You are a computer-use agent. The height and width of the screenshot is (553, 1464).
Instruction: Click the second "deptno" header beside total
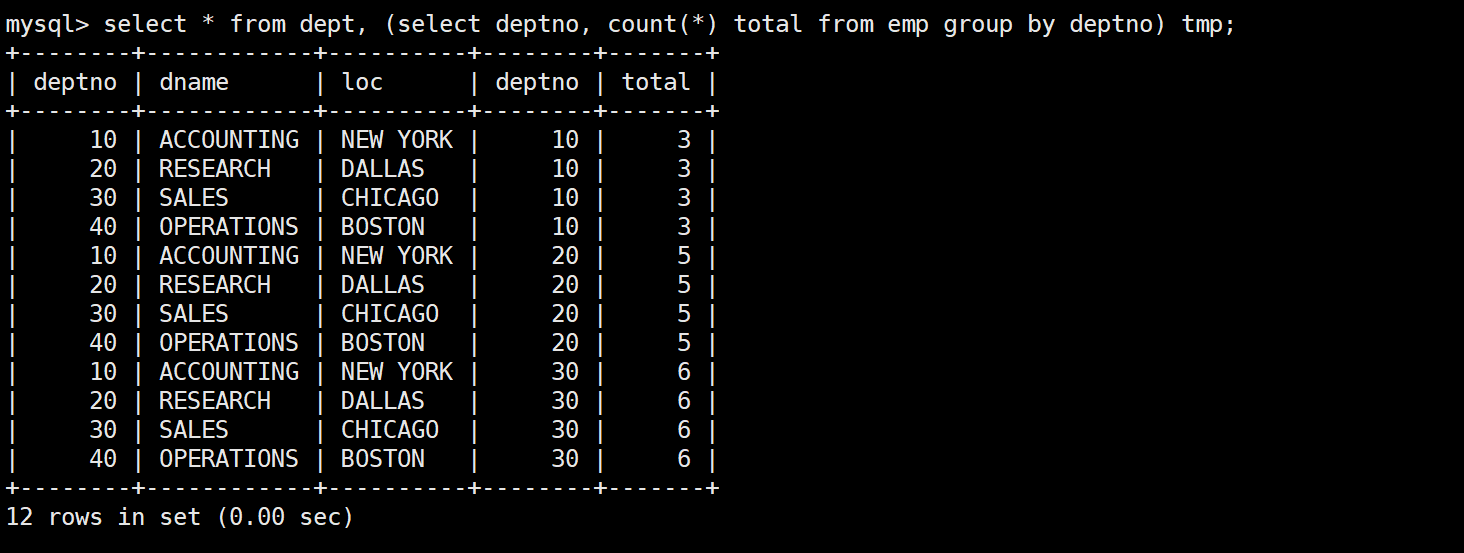pyautogui.click(x=537, y=82)
